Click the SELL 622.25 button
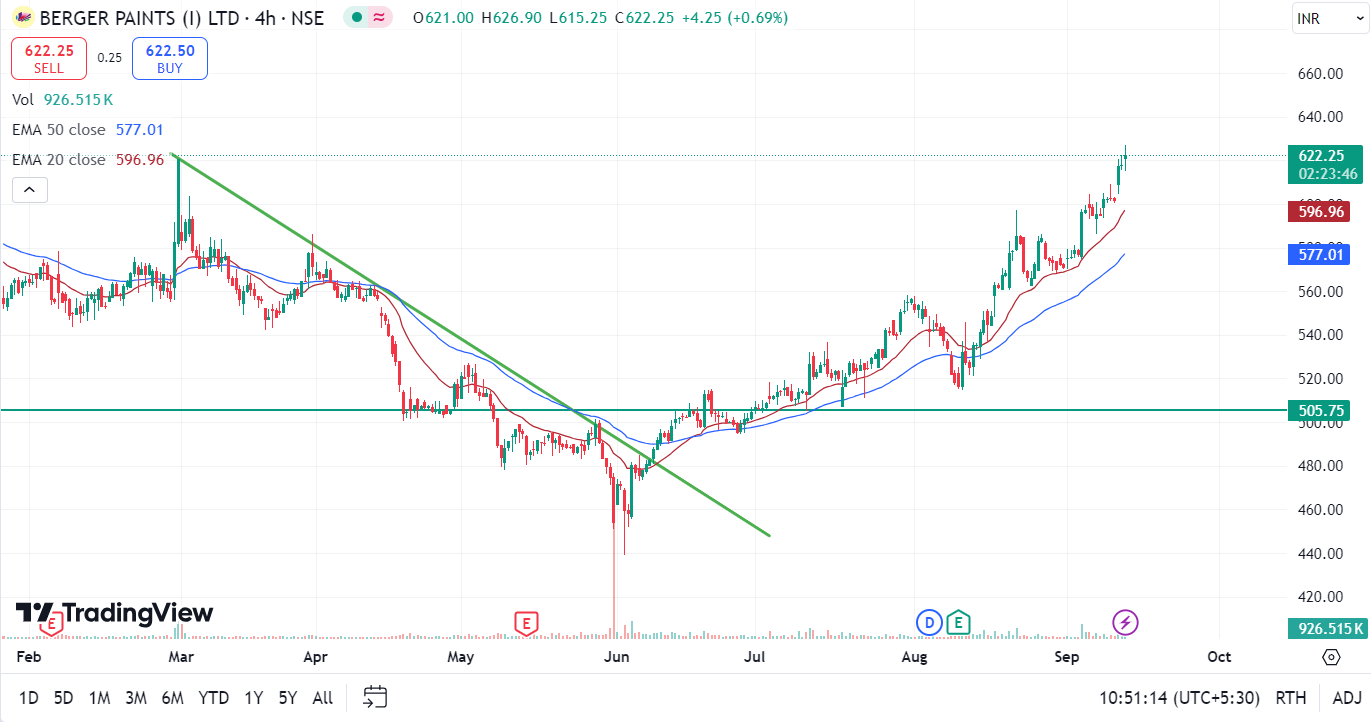The width and height of the screenshot is (1371, 722). point(49,58)
